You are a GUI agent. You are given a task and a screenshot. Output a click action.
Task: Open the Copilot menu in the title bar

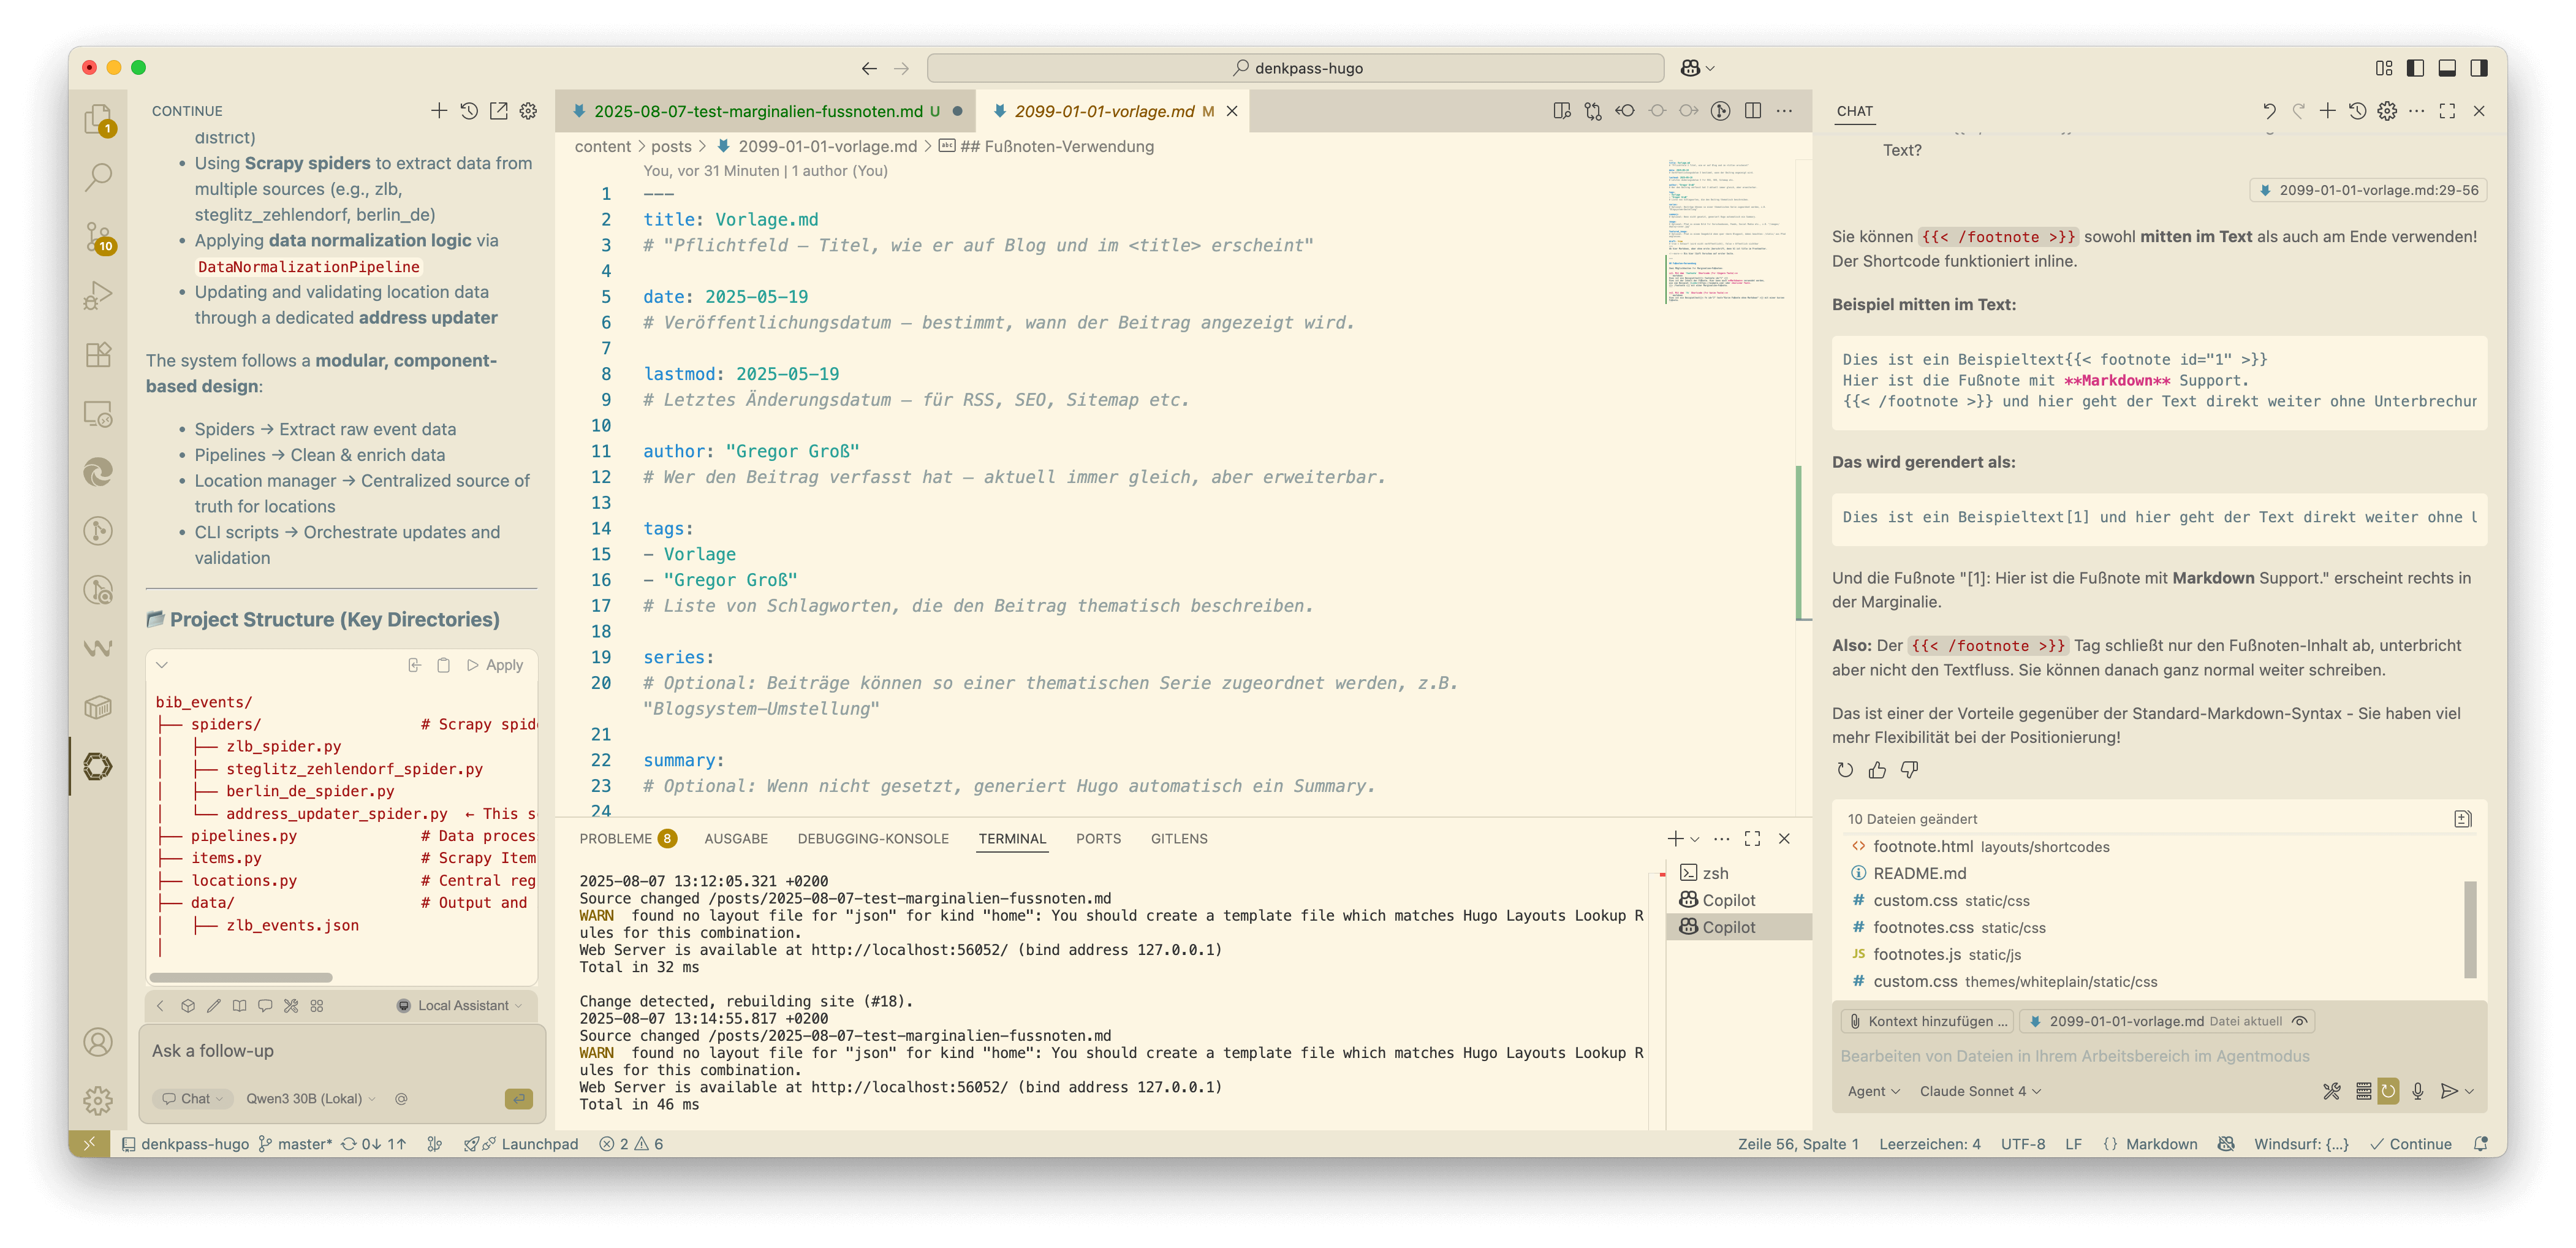point(1698,68)
